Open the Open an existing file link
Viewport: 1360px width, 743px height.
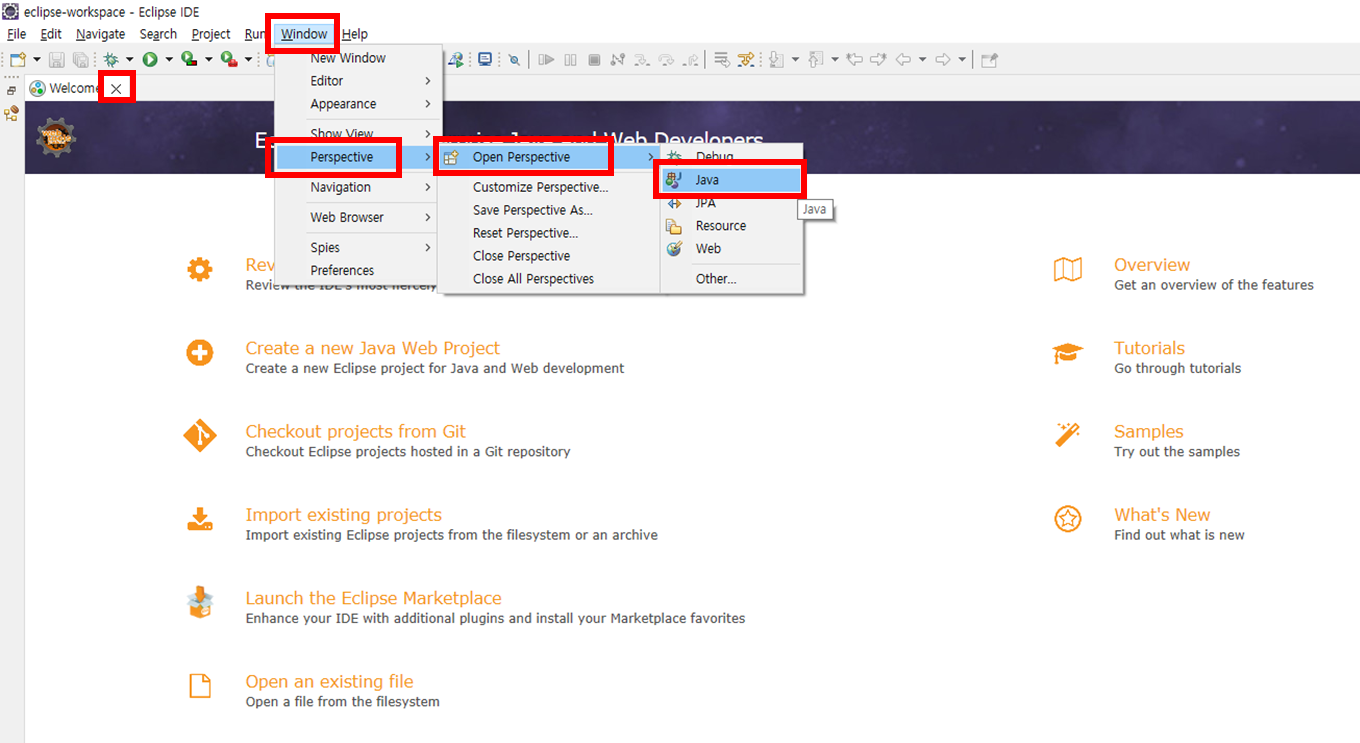tap(329, 681)
